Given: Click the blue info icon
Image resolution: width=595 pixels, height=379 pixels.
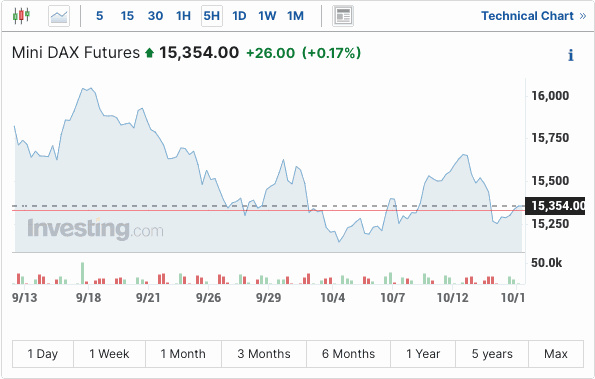Looking at the screenshot, I should point(571,55).
